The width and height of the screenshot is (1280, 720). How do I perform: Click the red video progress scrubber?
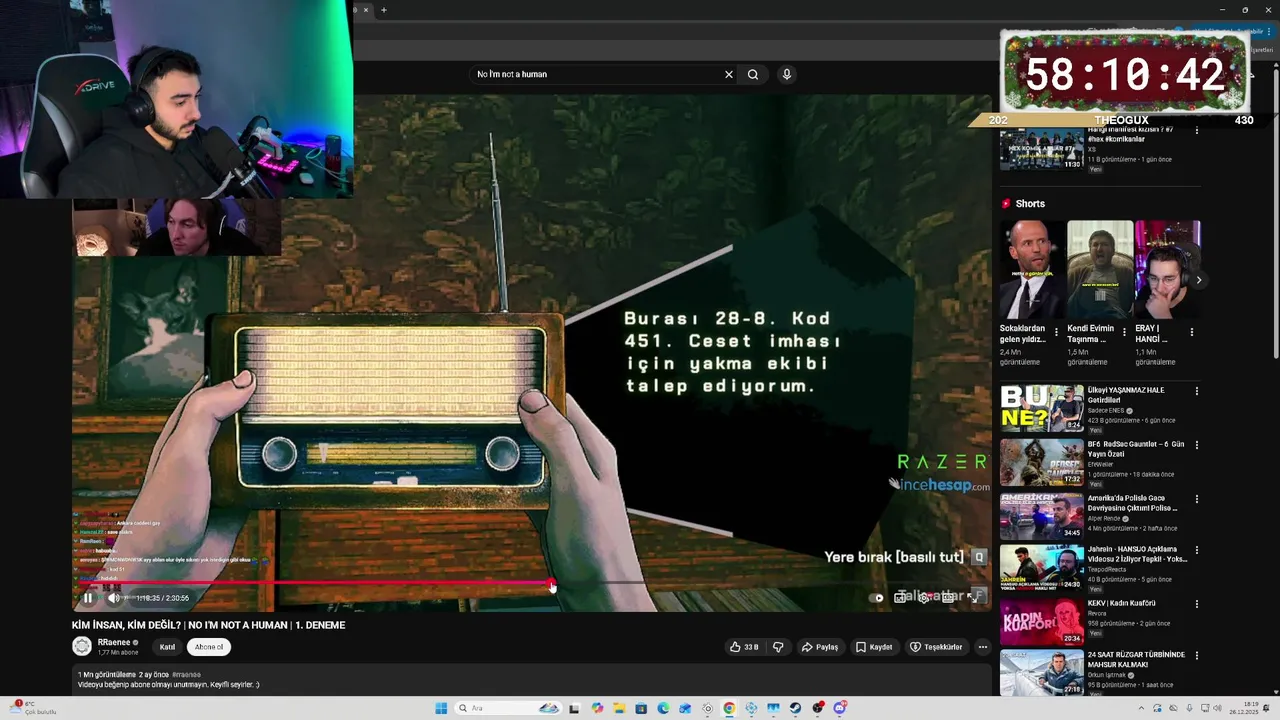point(551,583)
